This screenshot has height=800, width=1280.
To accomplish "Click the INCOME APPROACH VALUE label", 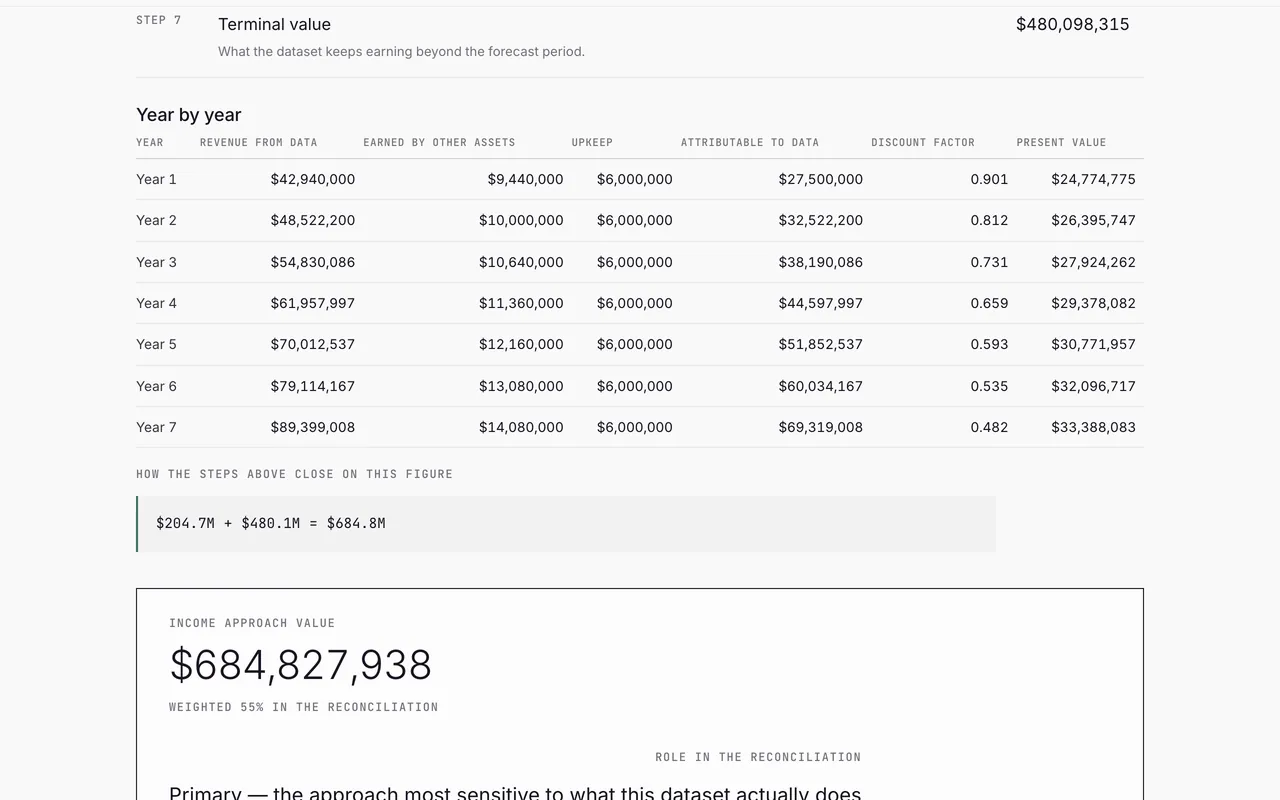I will point(252,623).
